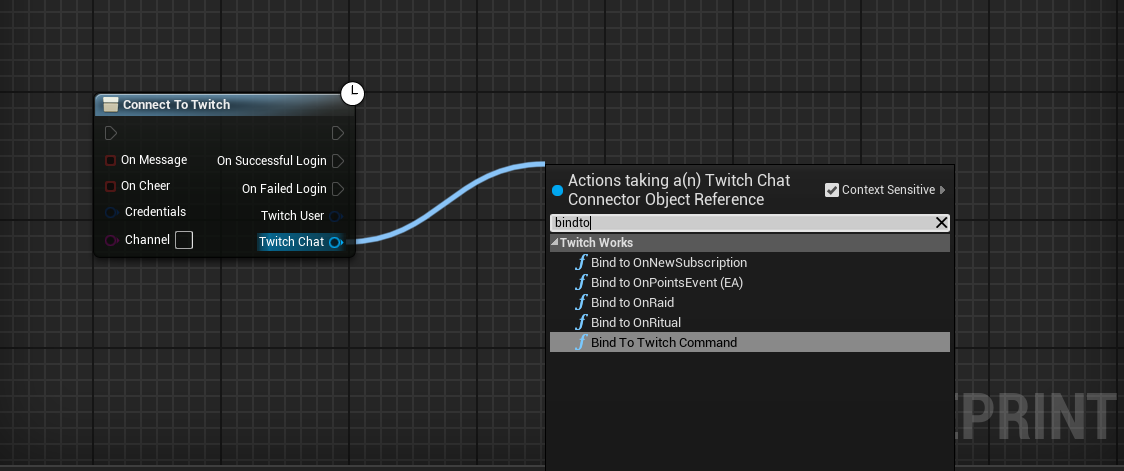
Task: Pick Bind to OnPointsEvent (EA) action
Action: coord(666,282)
